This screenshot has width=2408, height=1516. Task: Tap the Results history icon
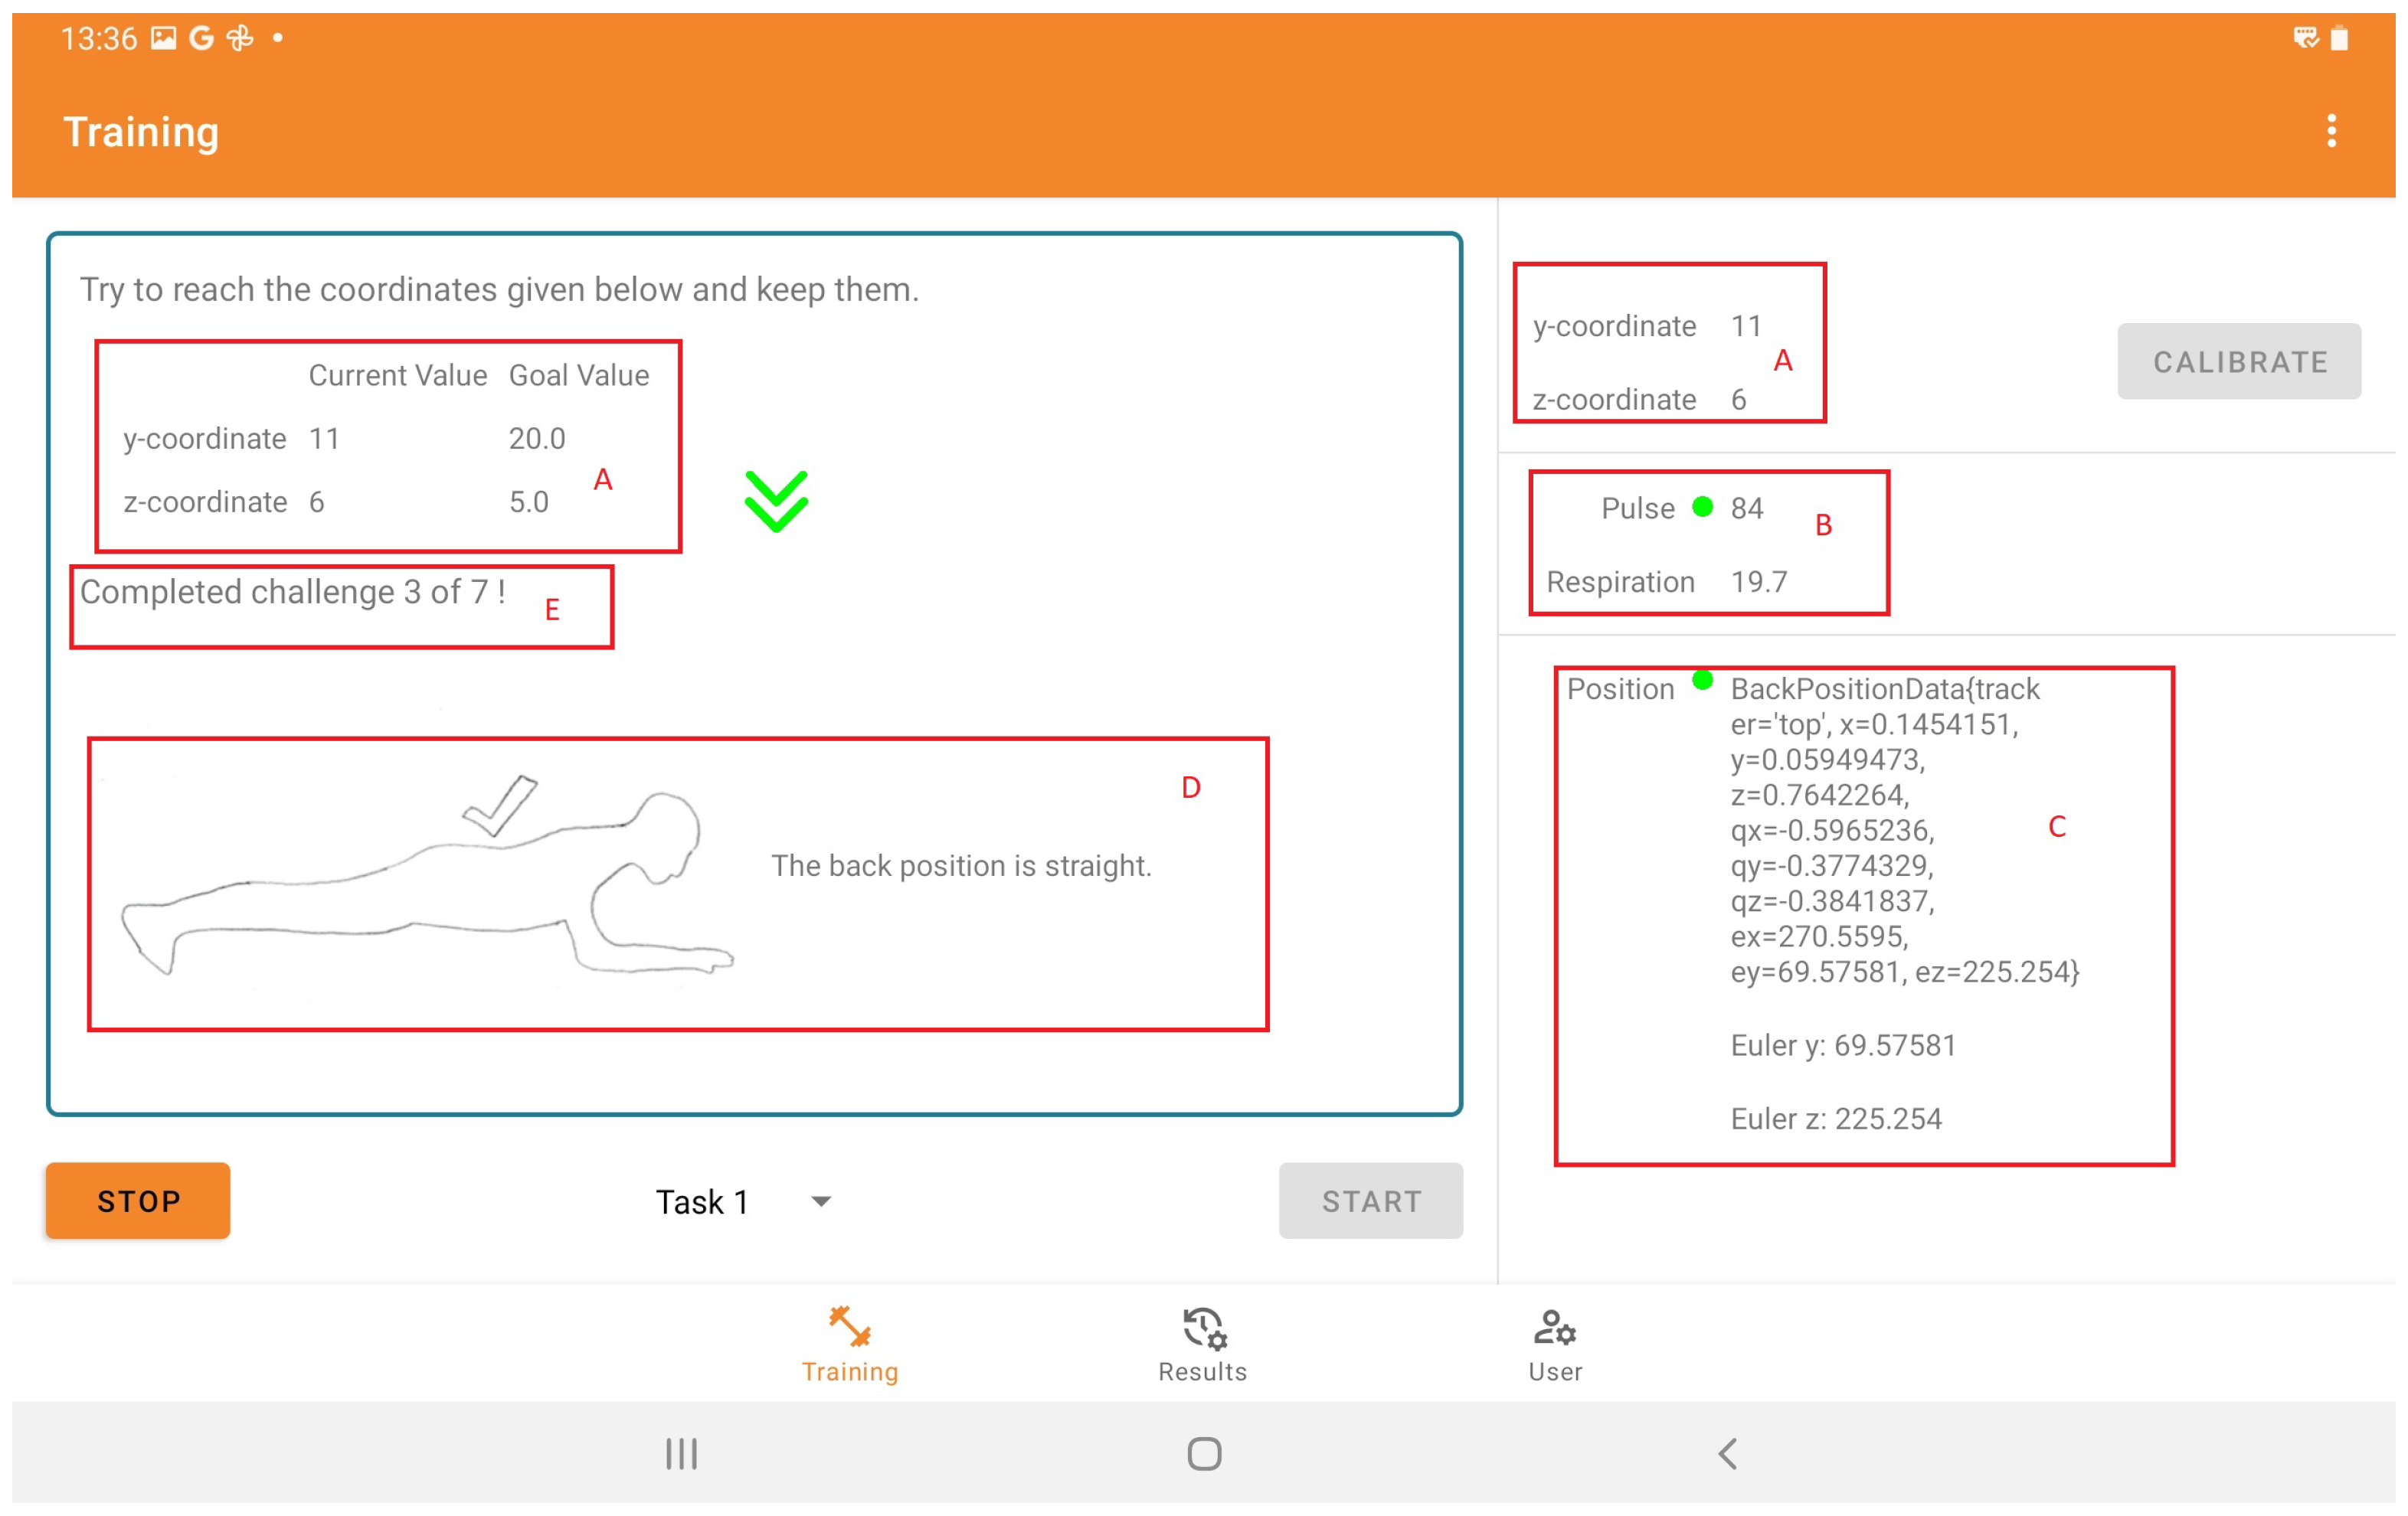[1203, 1328]
